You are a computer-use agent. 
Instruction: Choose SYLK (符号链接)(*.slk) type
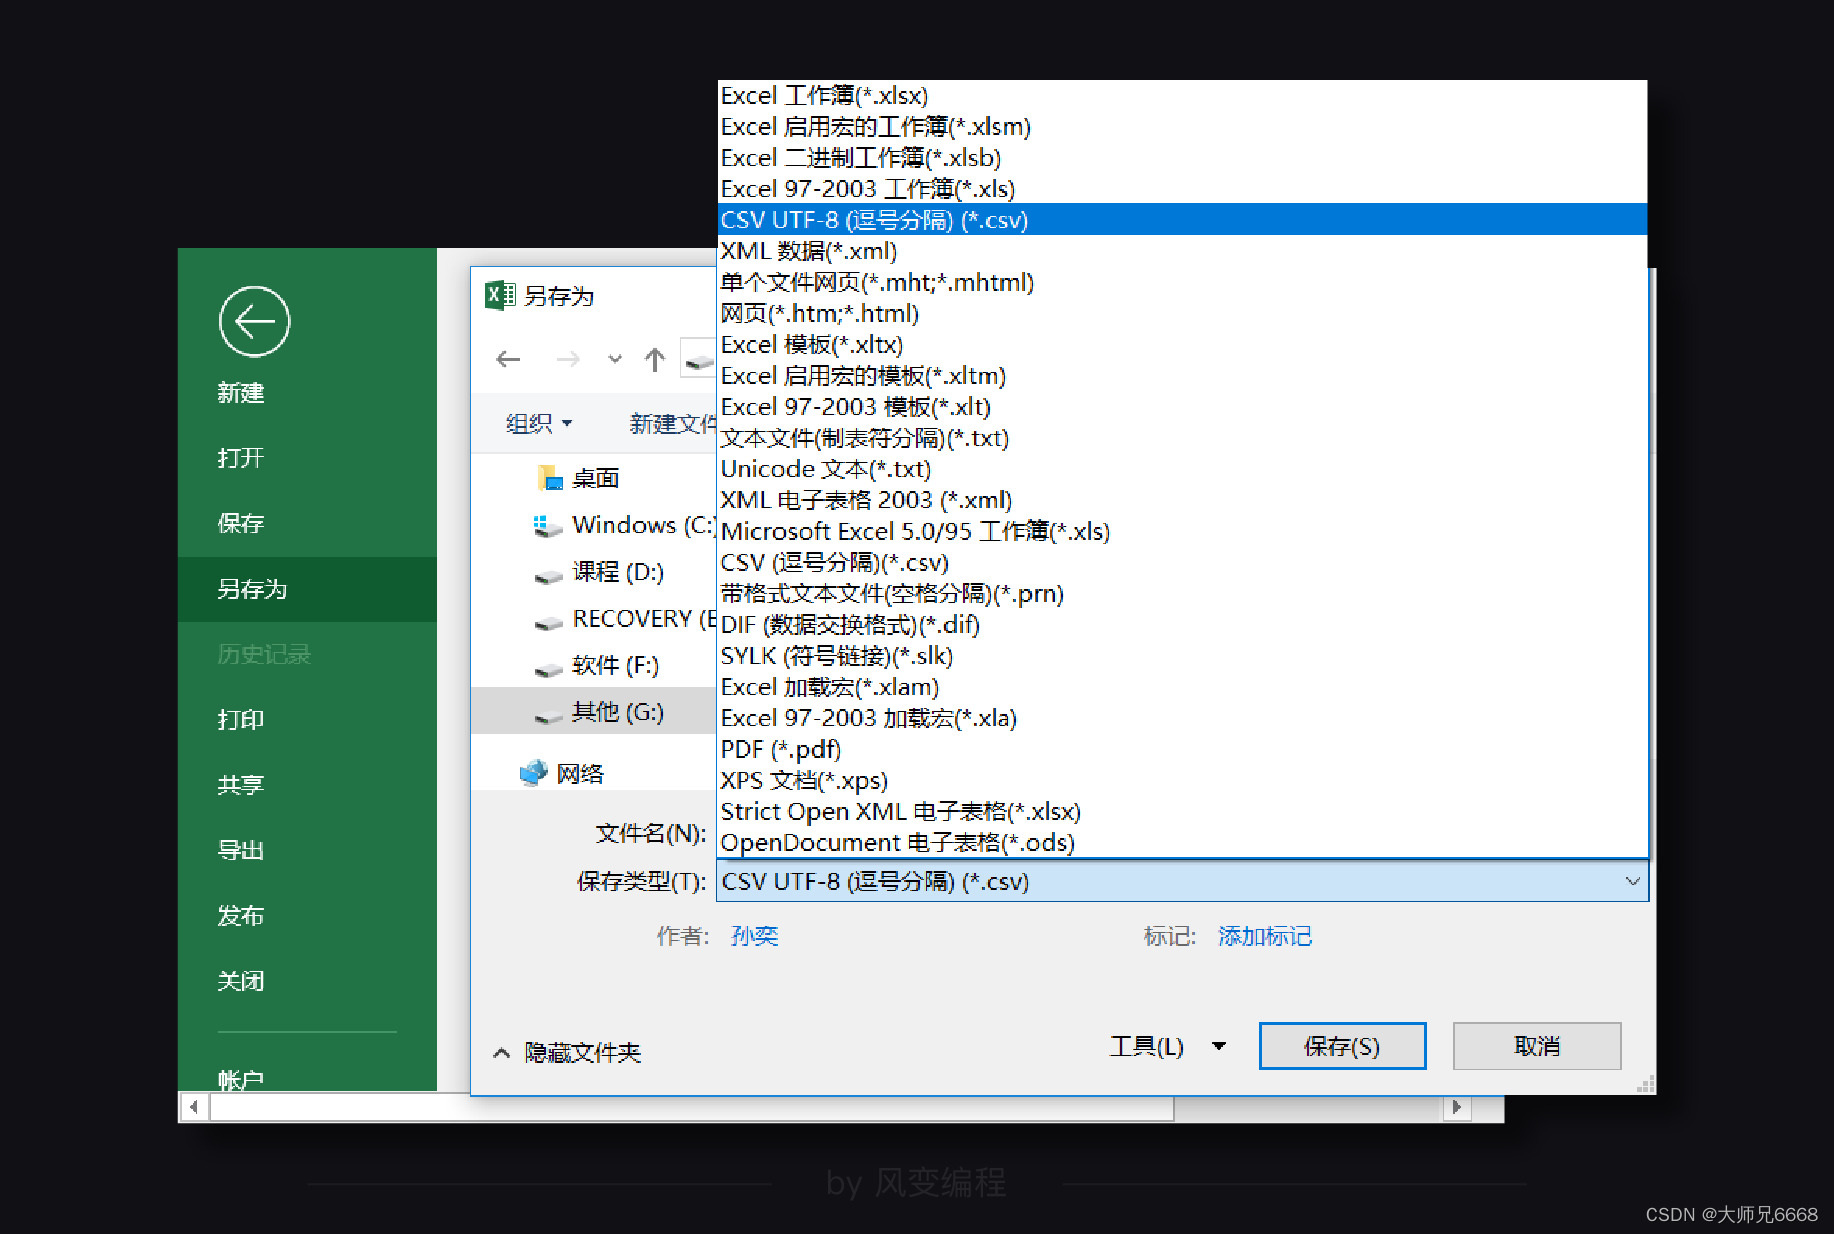(1182, 656)
